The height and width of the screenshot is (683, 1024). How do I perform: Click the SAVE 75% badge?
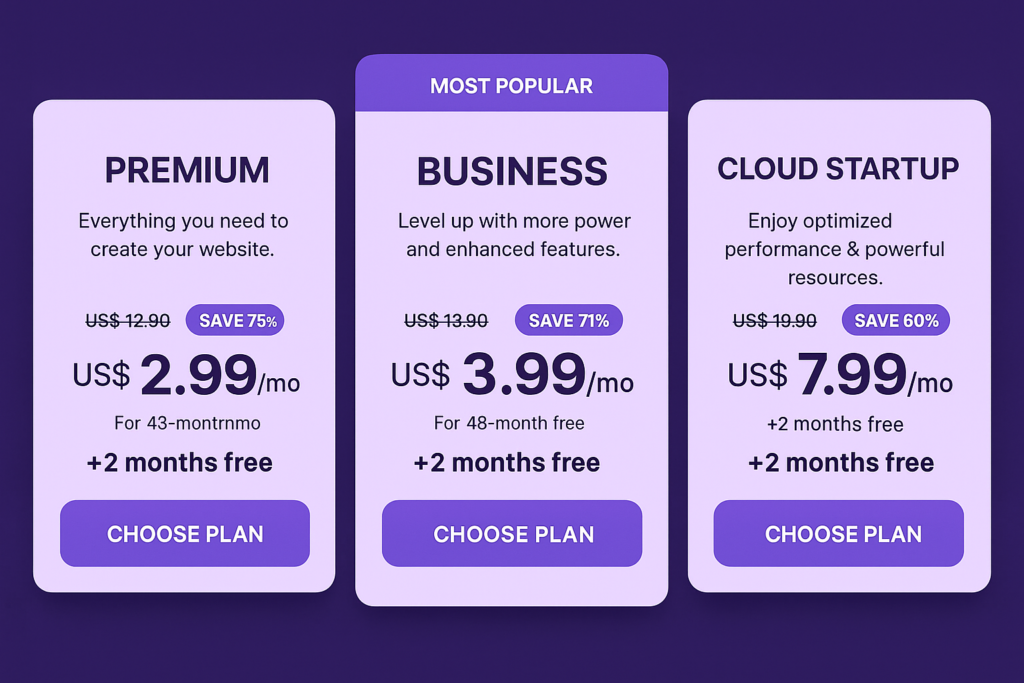235,320
